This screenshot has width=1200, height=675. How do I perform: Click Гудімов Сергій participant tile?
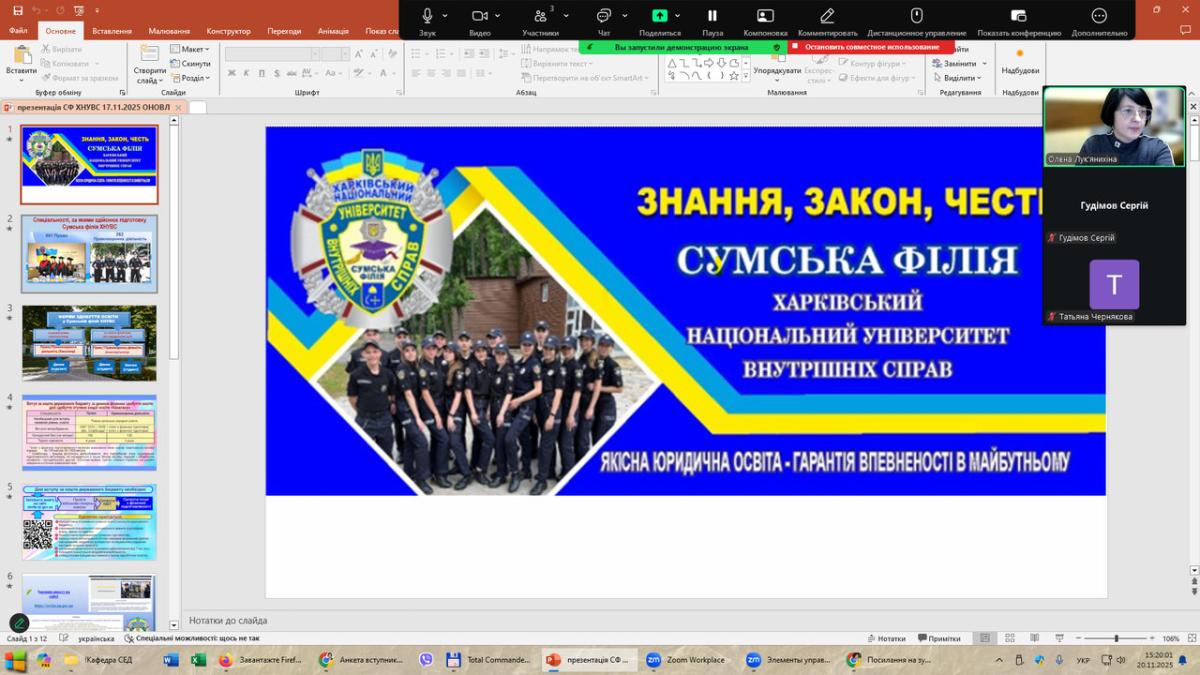coord(1114,206)
